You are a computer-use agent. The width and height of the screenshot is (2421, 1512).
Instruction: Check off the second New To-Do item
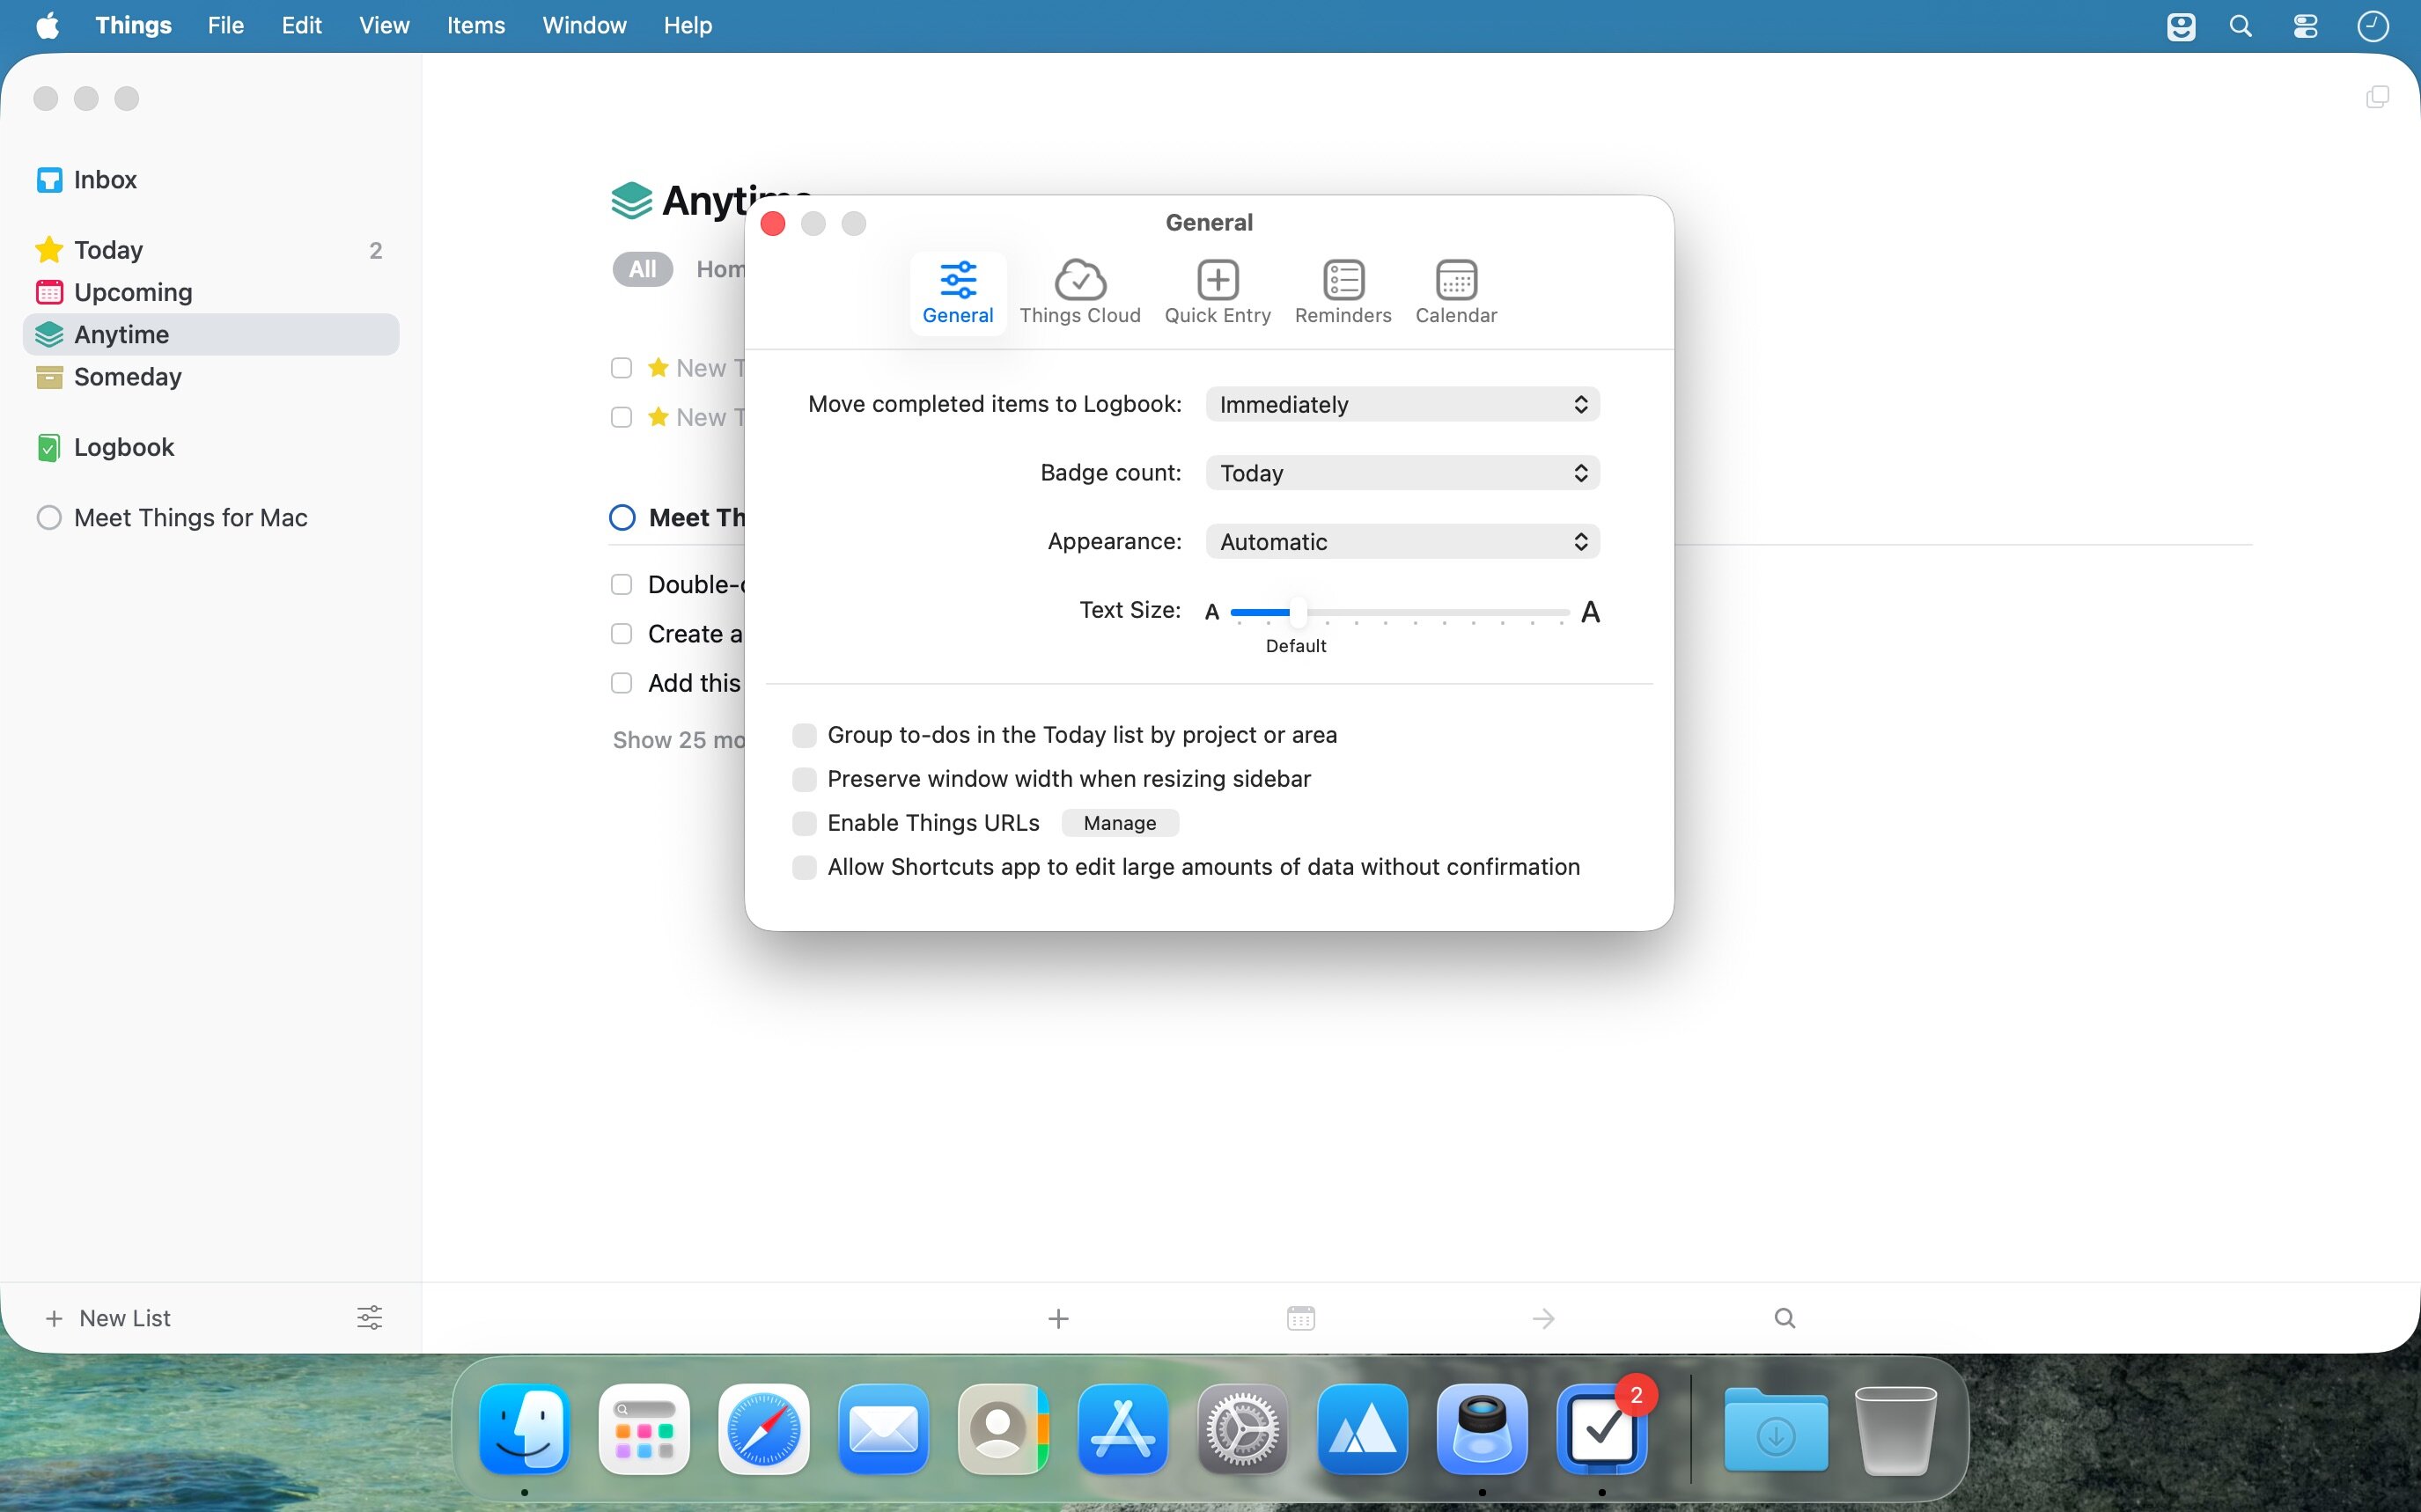(x=621, y=417)
